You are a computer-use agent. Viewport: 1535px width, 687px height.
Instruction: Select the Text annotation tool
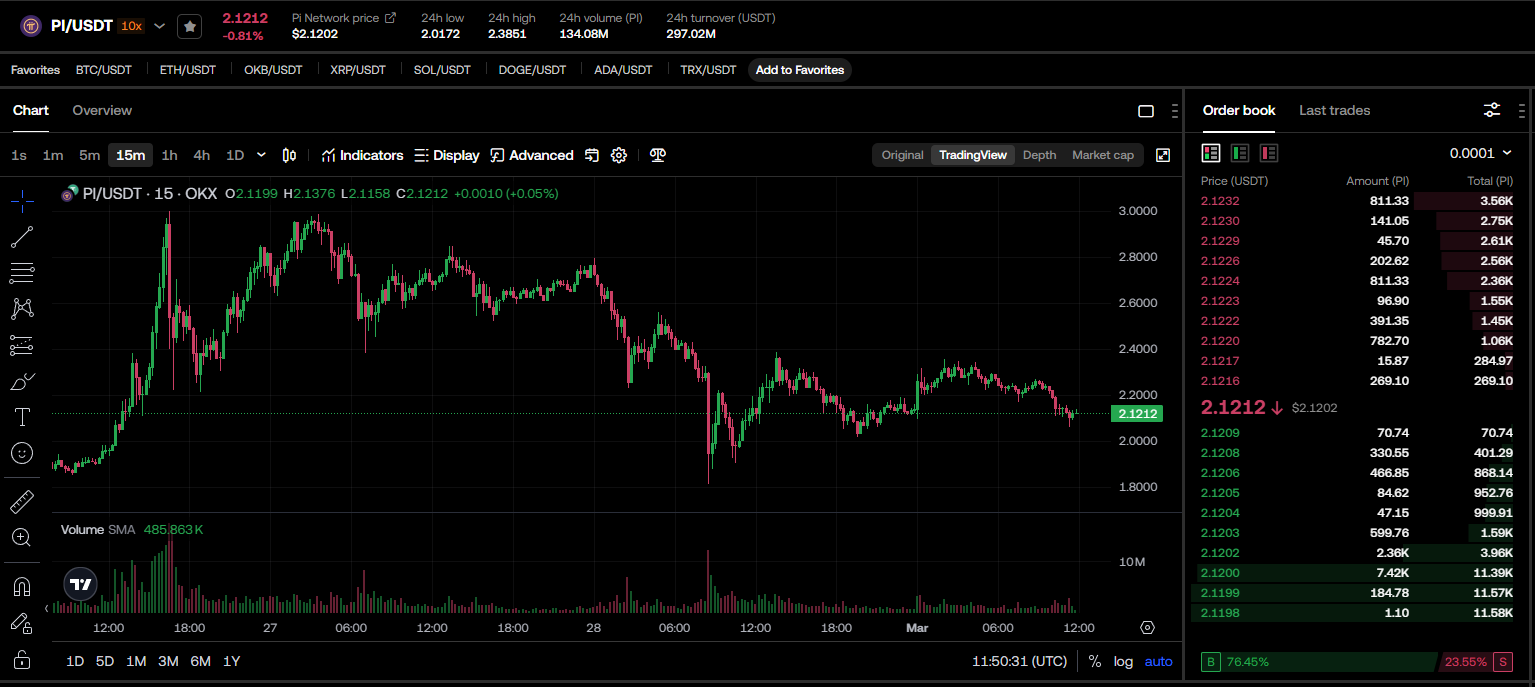coord(22,417)
